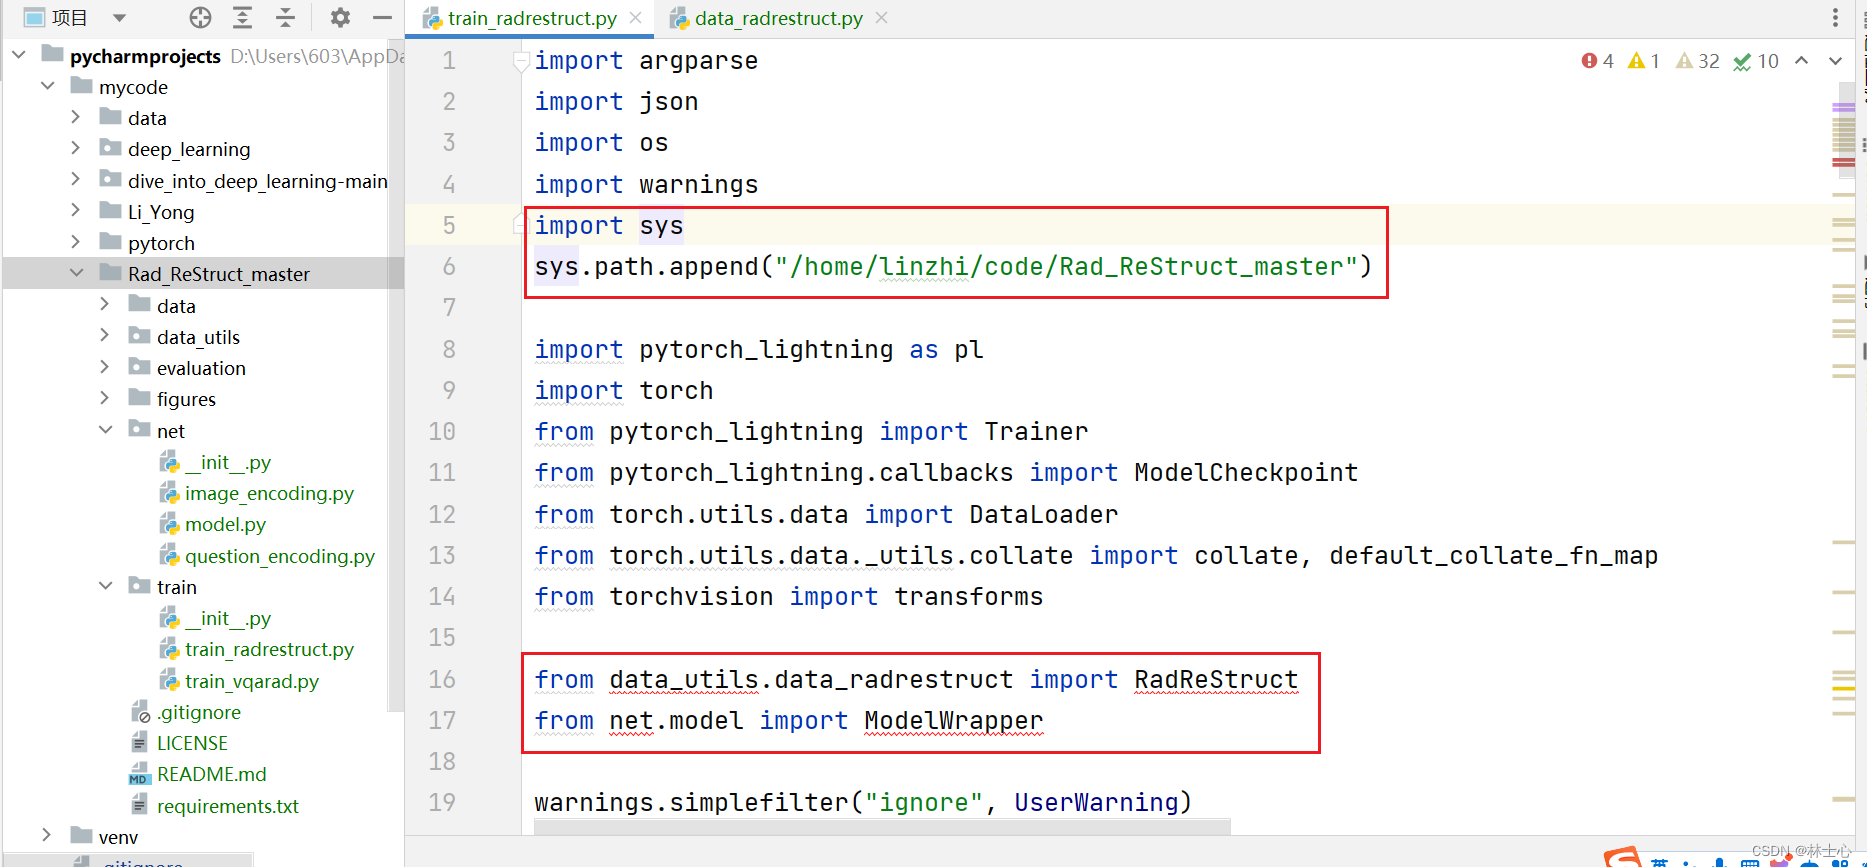
Task: Click UserWarning on line 19
Action: pos(1096,802)
